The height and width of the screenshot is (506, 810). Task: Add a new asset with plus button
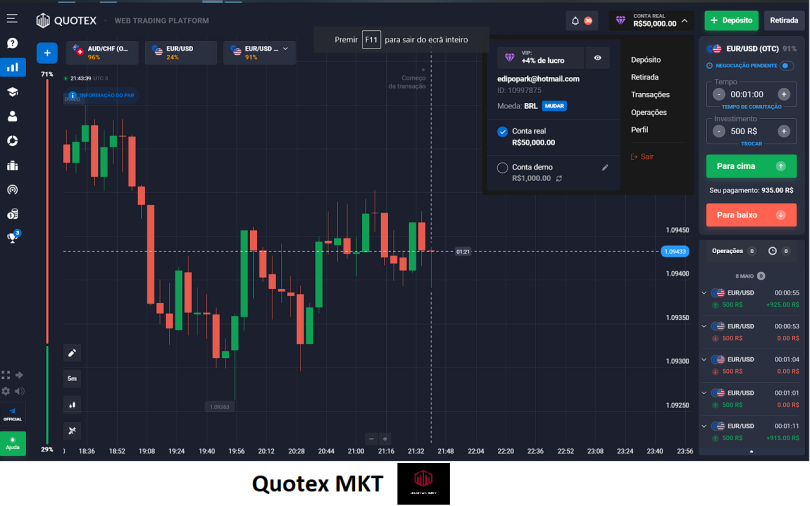tap(47, 52)
